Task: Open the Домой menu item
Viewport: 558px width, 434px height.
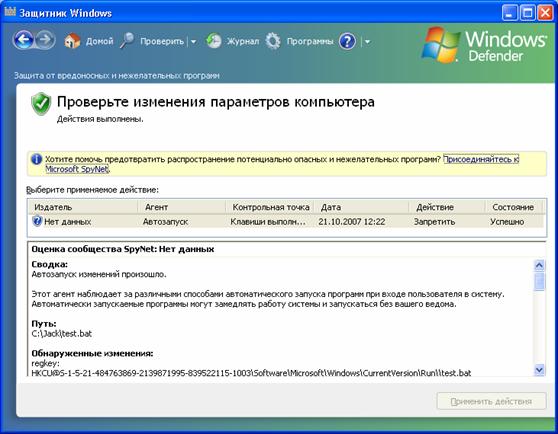Action: [99, 41]
